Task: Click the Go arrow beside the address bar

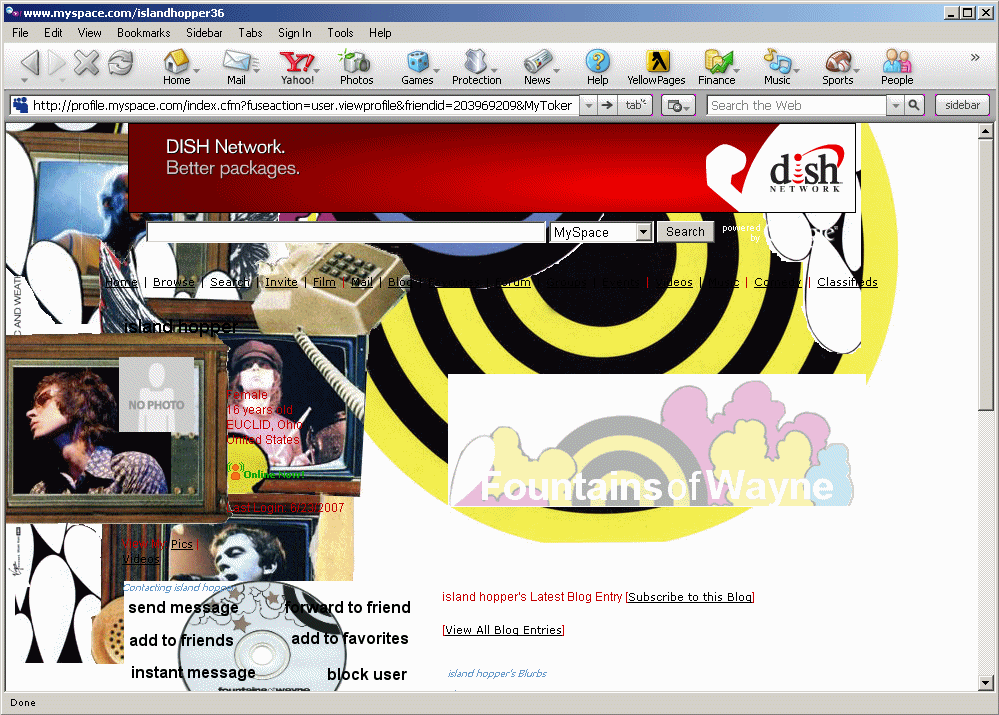Action: [x=607, y=105]
